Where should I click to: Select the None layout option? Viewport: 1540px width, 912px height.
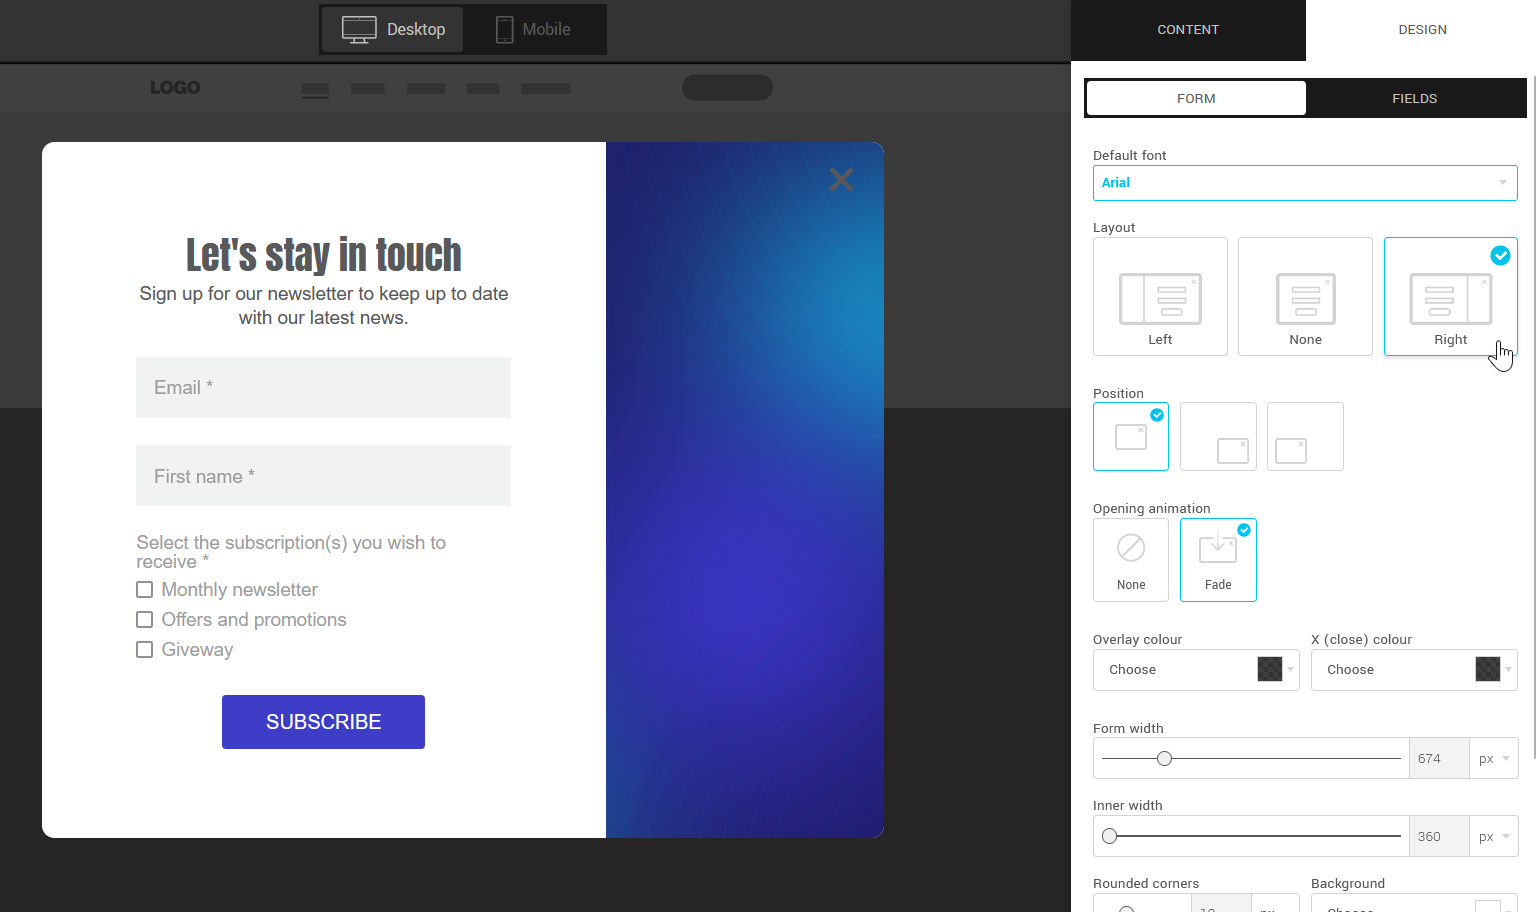pyautogui.click(x=1305, y=296)
